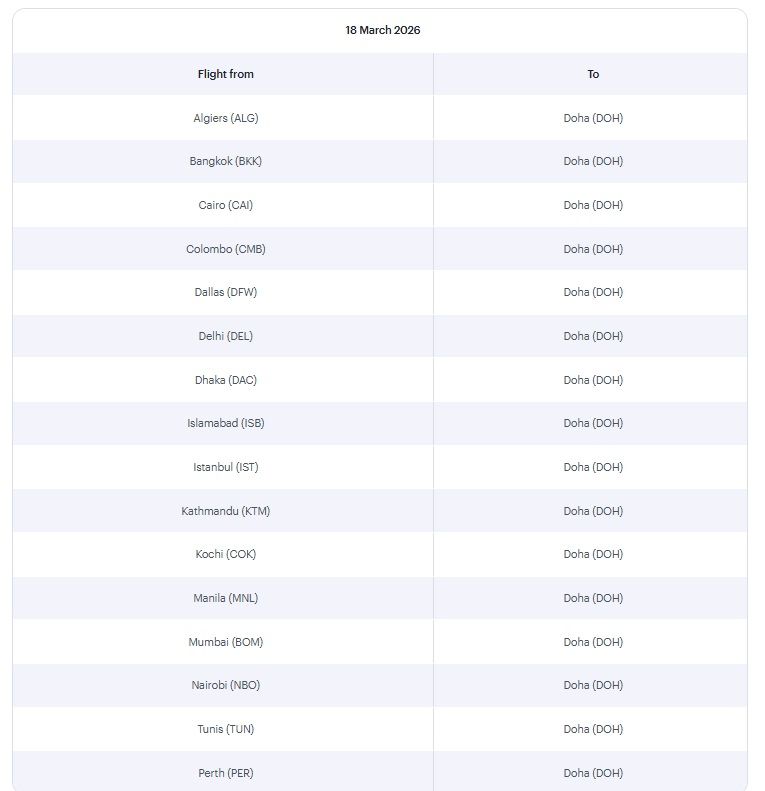Click the Cairo (CAI) flight entry

226,205
